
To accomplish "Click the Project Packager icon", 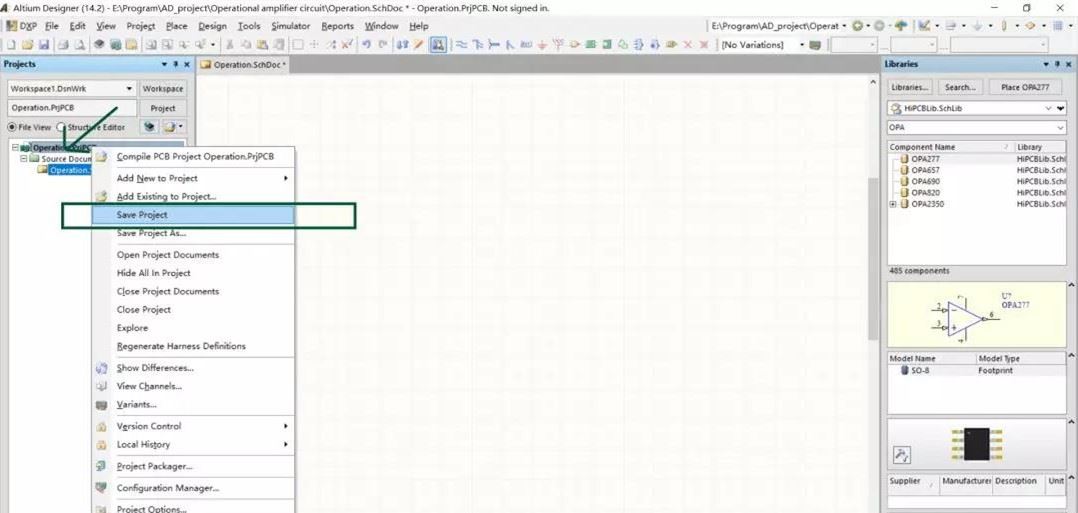I will (101, 467).
